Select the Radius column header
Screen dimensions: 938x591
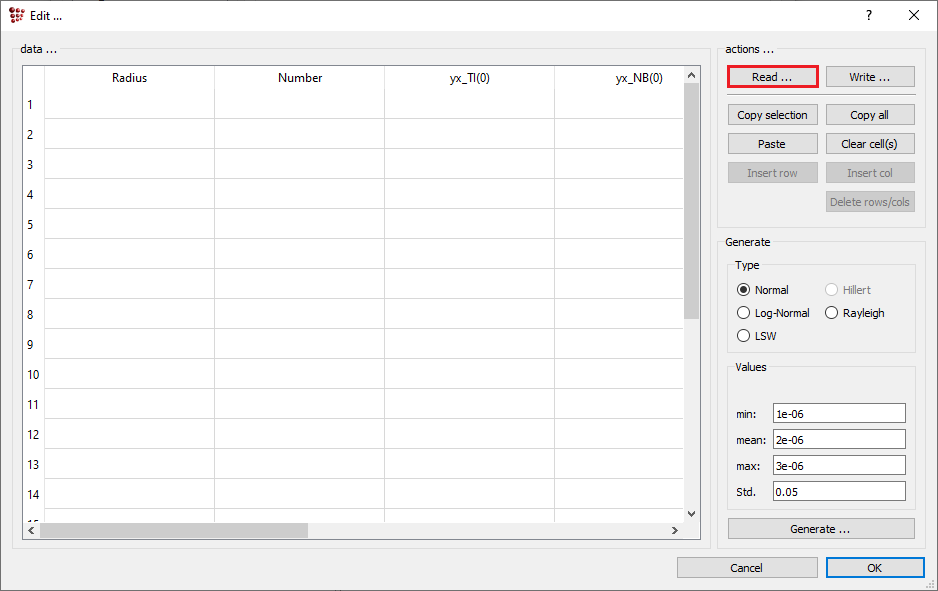coord(129,78)
